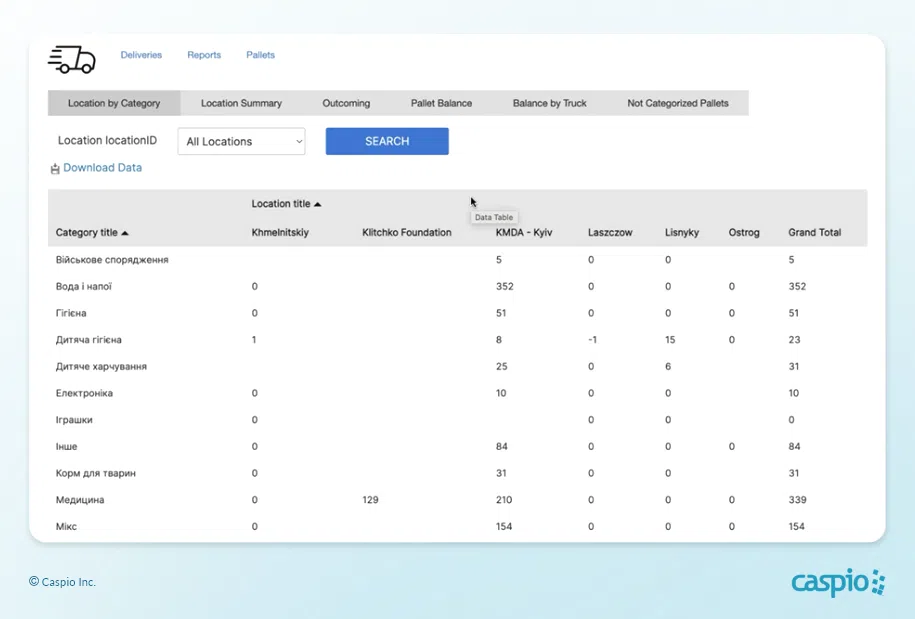Click the Download Data link
The width and height of the screenshot is (915, 619).
102,168
